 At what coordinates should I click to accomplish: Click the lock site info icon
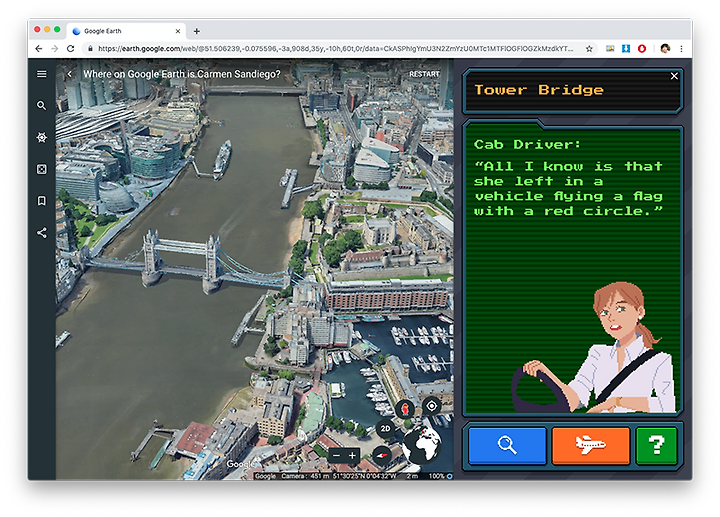tap(90, 49)
